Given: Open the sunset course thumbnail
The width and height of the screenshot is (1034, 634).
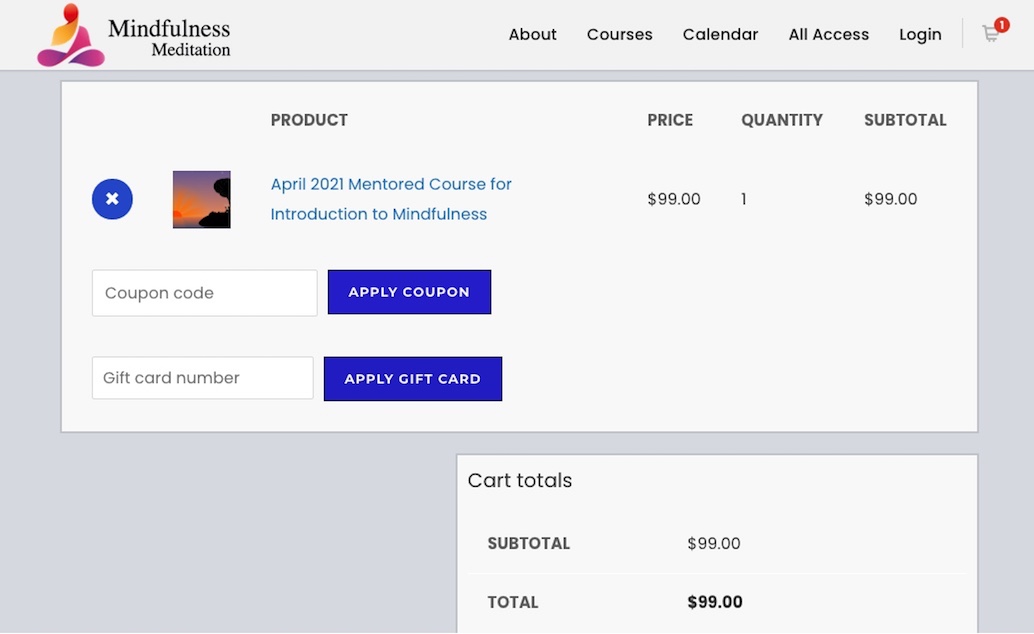Looking at the screenshot, I should pyautogui.click(x=202, y=199).
